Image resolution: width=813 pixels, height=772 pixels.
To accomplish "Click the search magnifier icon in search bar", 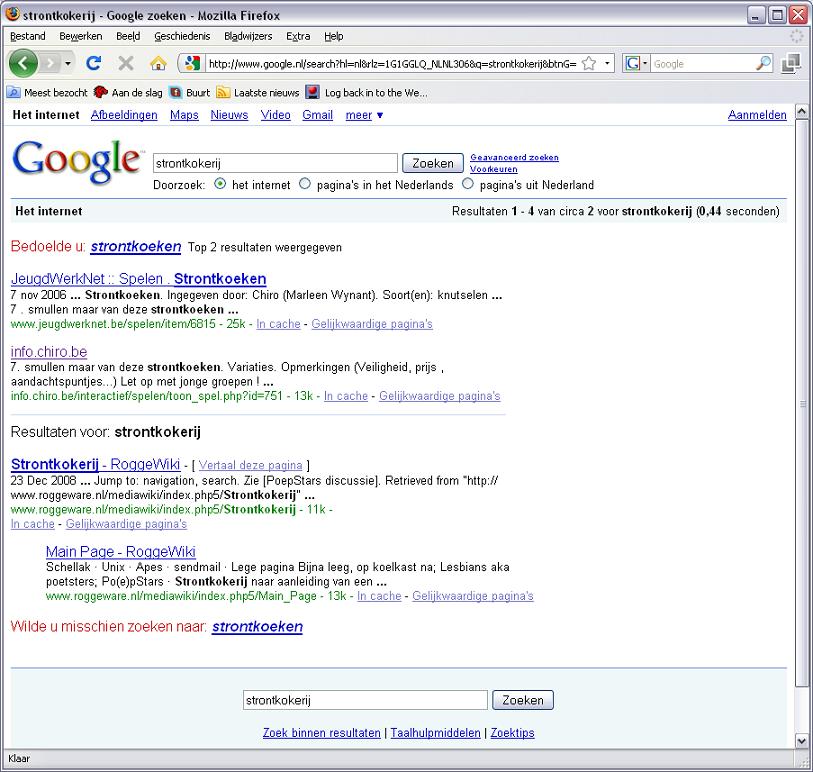I will click(x=763, y=63).
